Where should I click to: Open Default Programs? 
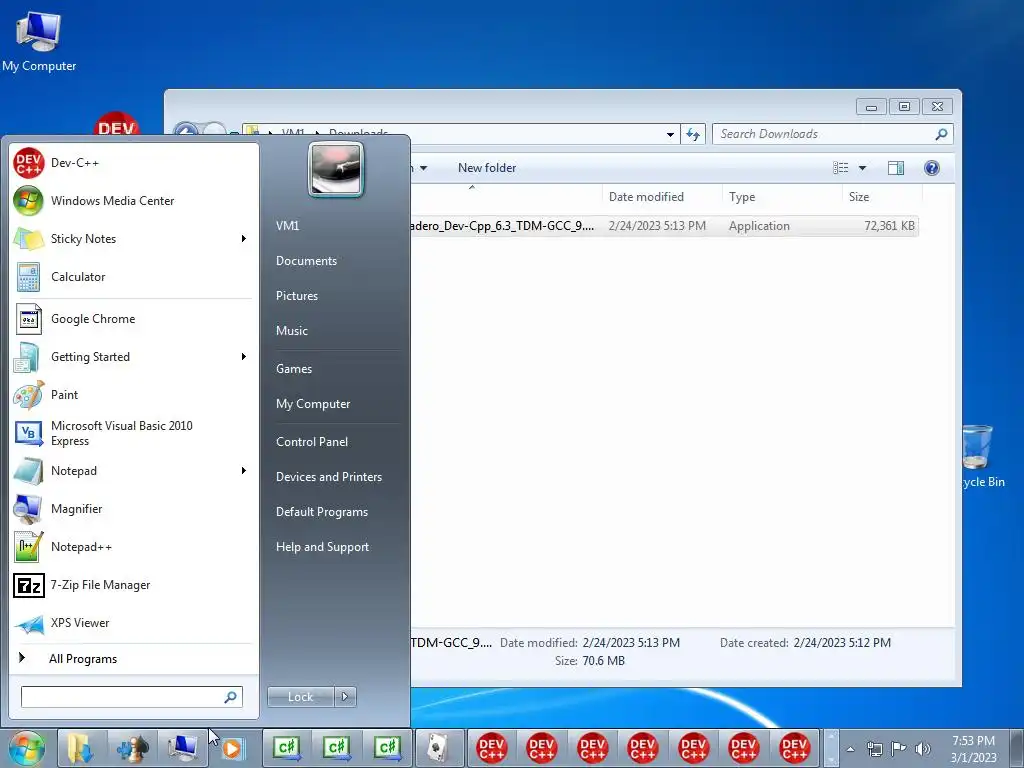tap(321, 512)
